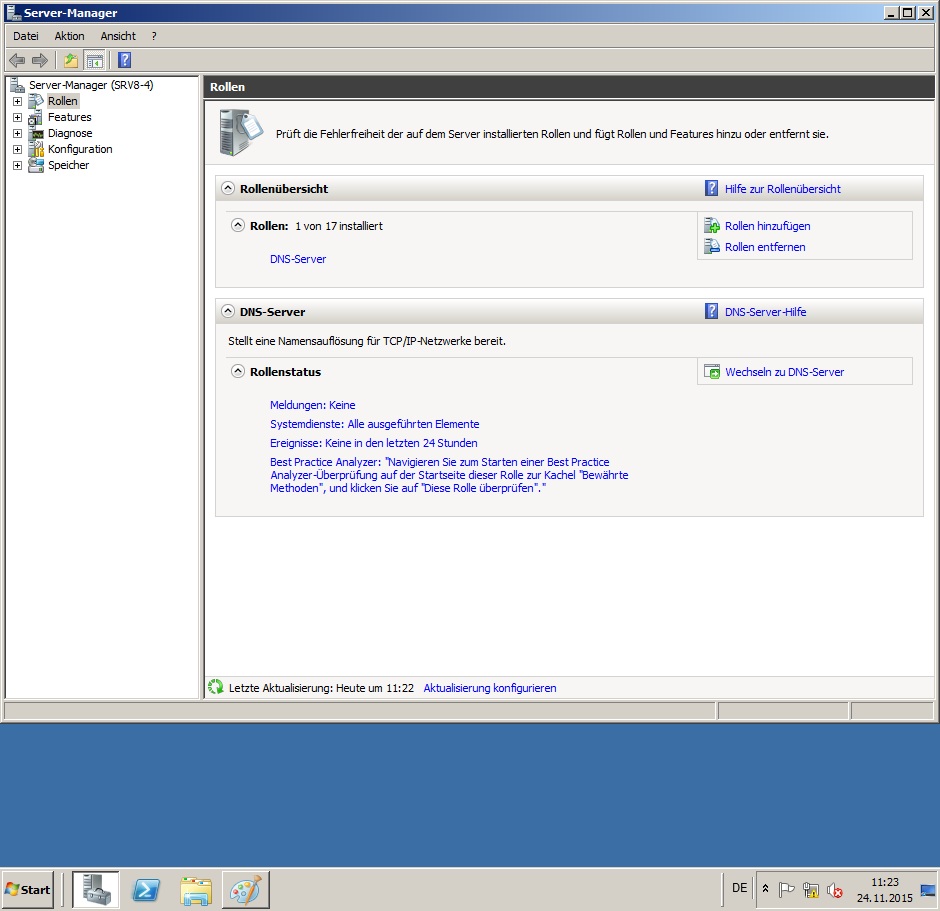Click the Features tree node icon
The height and width of the screenshot is (911, 940).
pyautogui.click(x=36, y=117)
